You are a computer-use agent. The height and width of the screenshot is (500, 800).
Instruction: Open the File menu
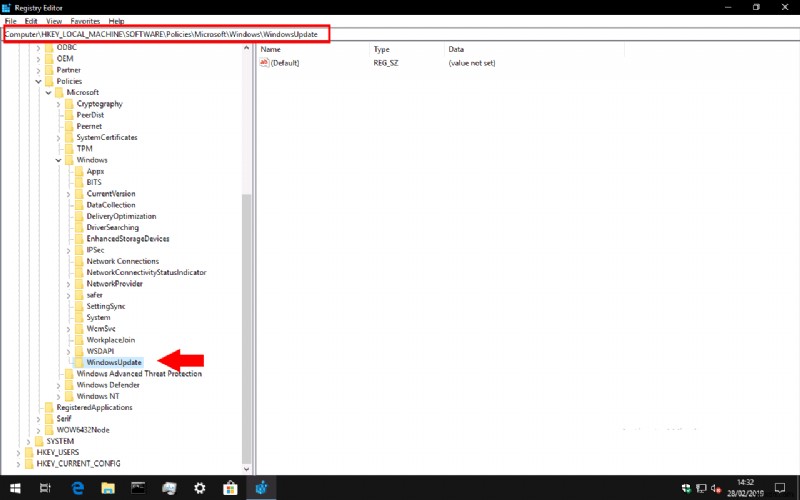point(10,21)
